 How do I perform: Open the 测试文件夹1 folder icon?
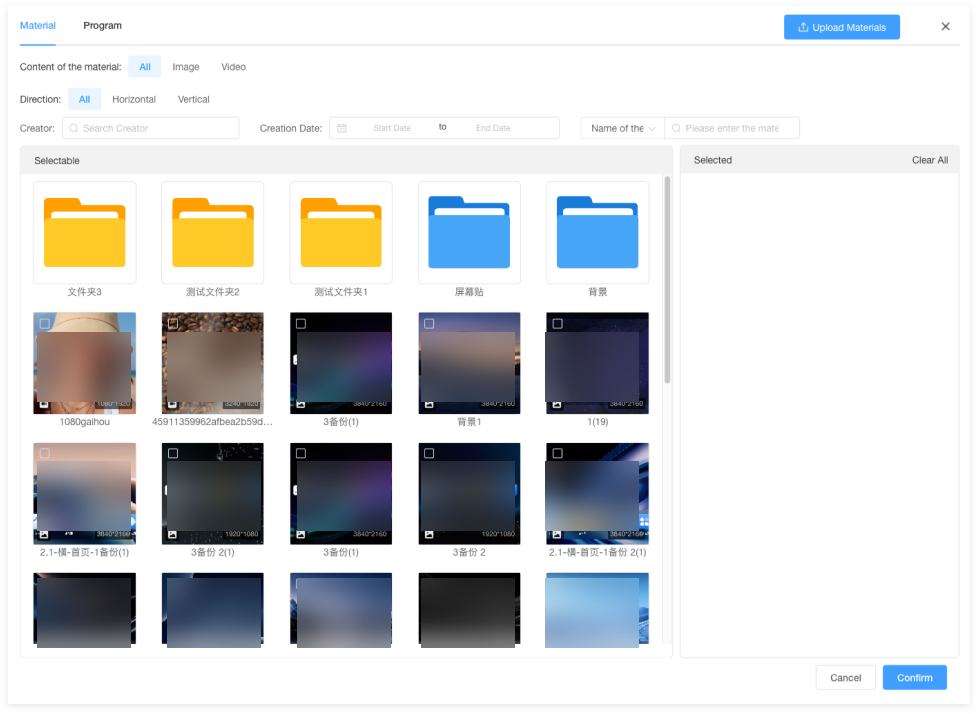pyautogui.click(x=341, y=233)
